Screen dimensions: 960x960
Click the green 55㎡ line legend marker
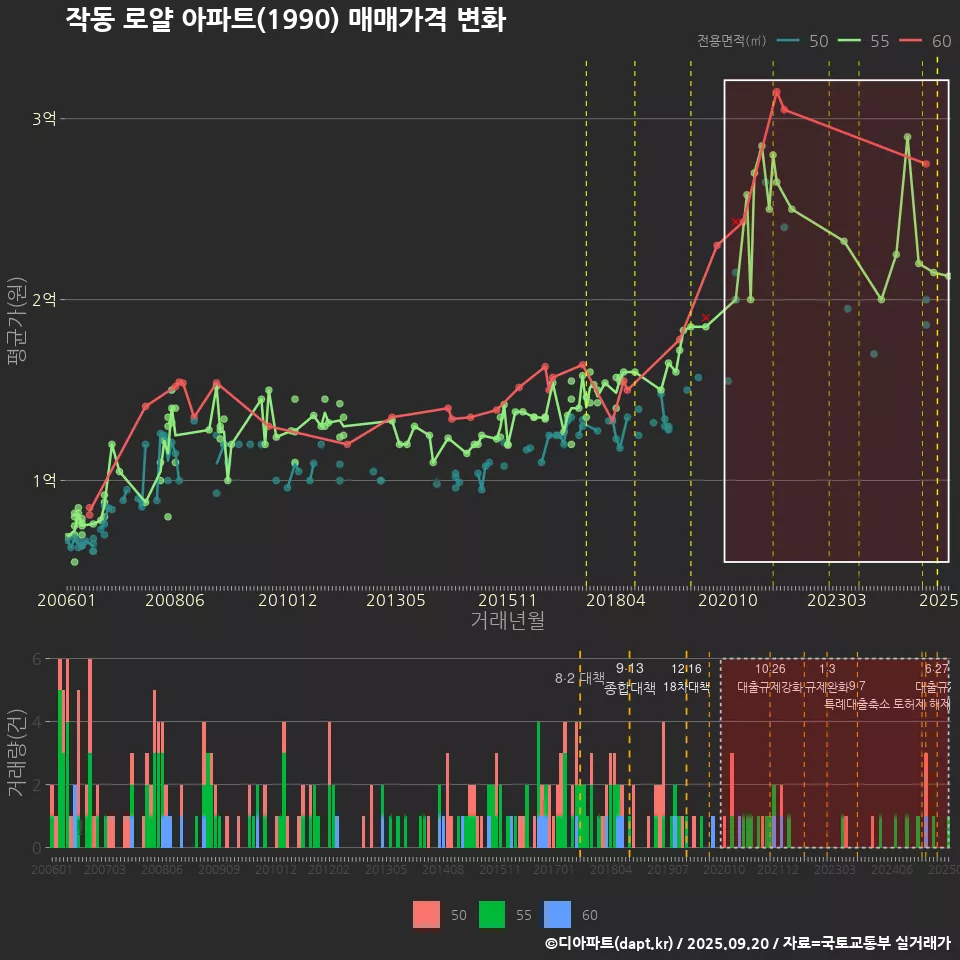pos(850,41)
